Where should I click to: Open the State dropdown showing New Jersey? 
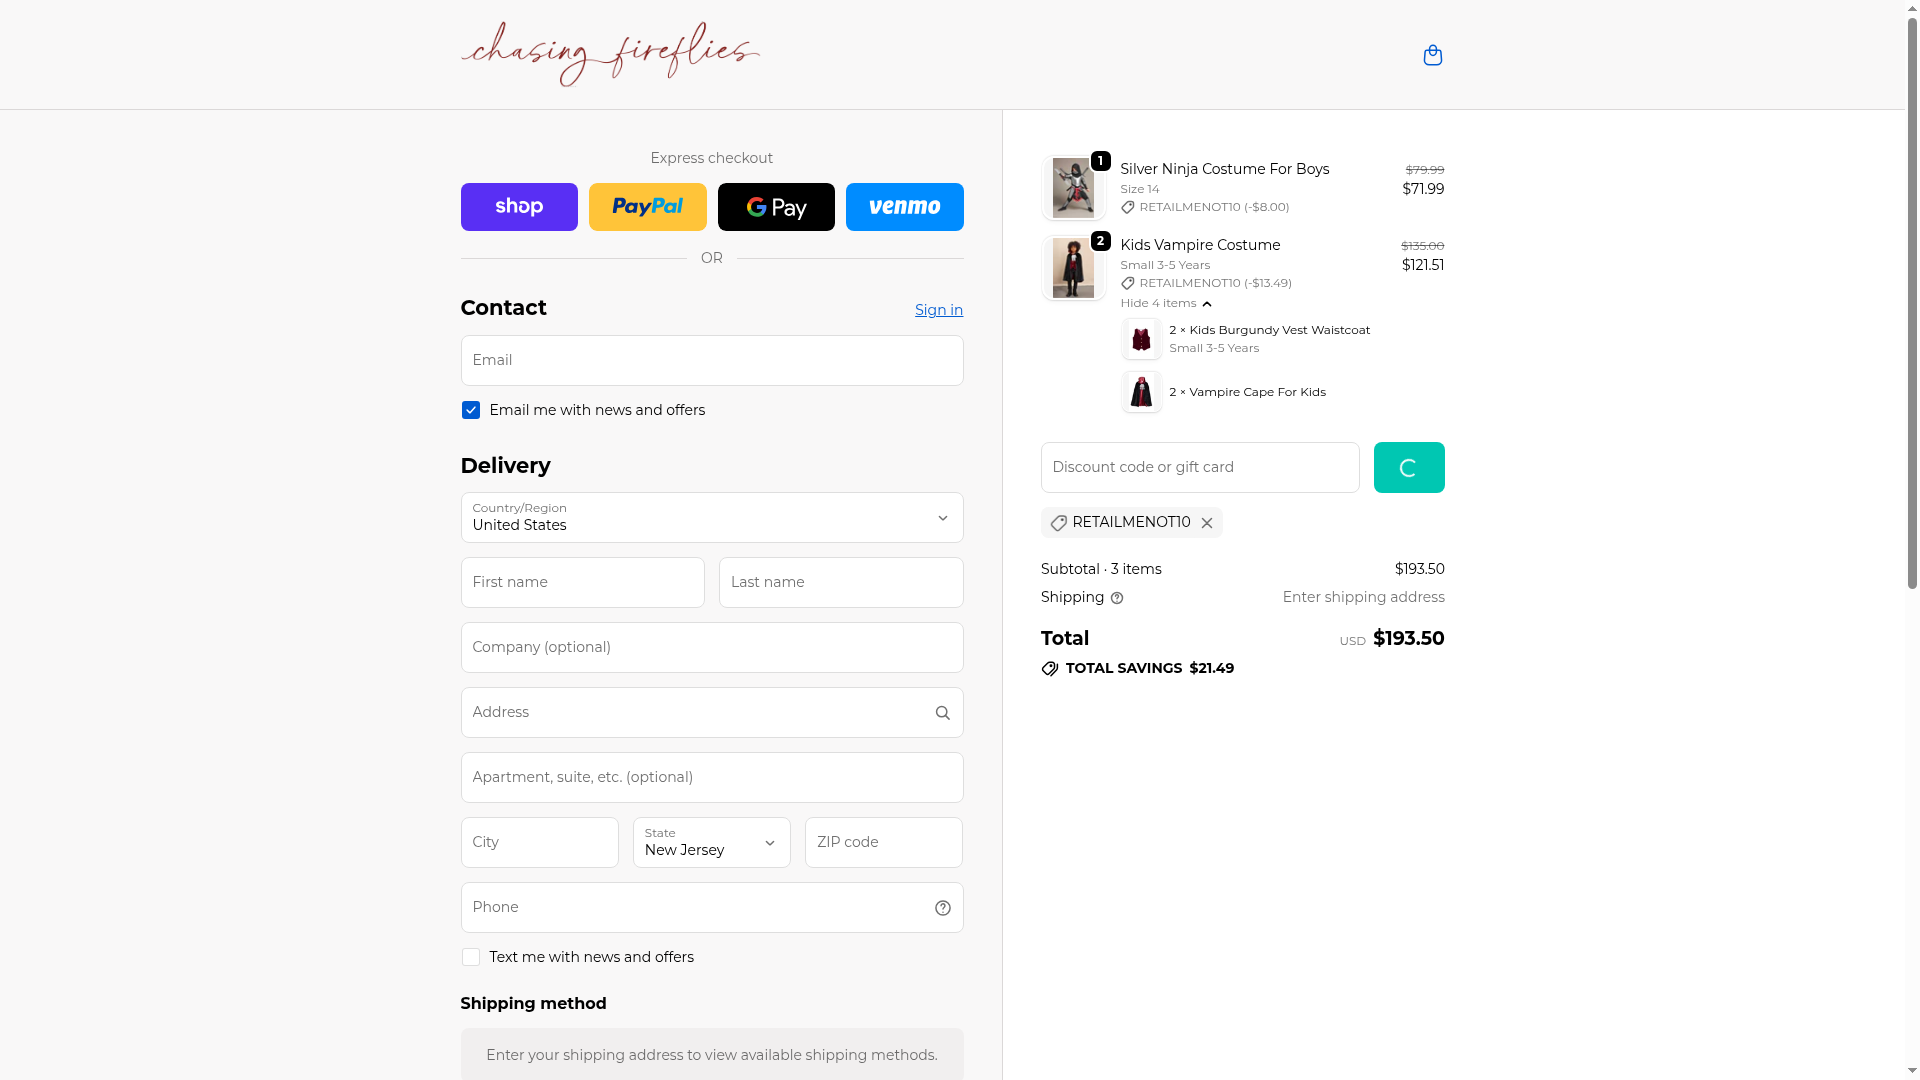click(x=712, y=842)
